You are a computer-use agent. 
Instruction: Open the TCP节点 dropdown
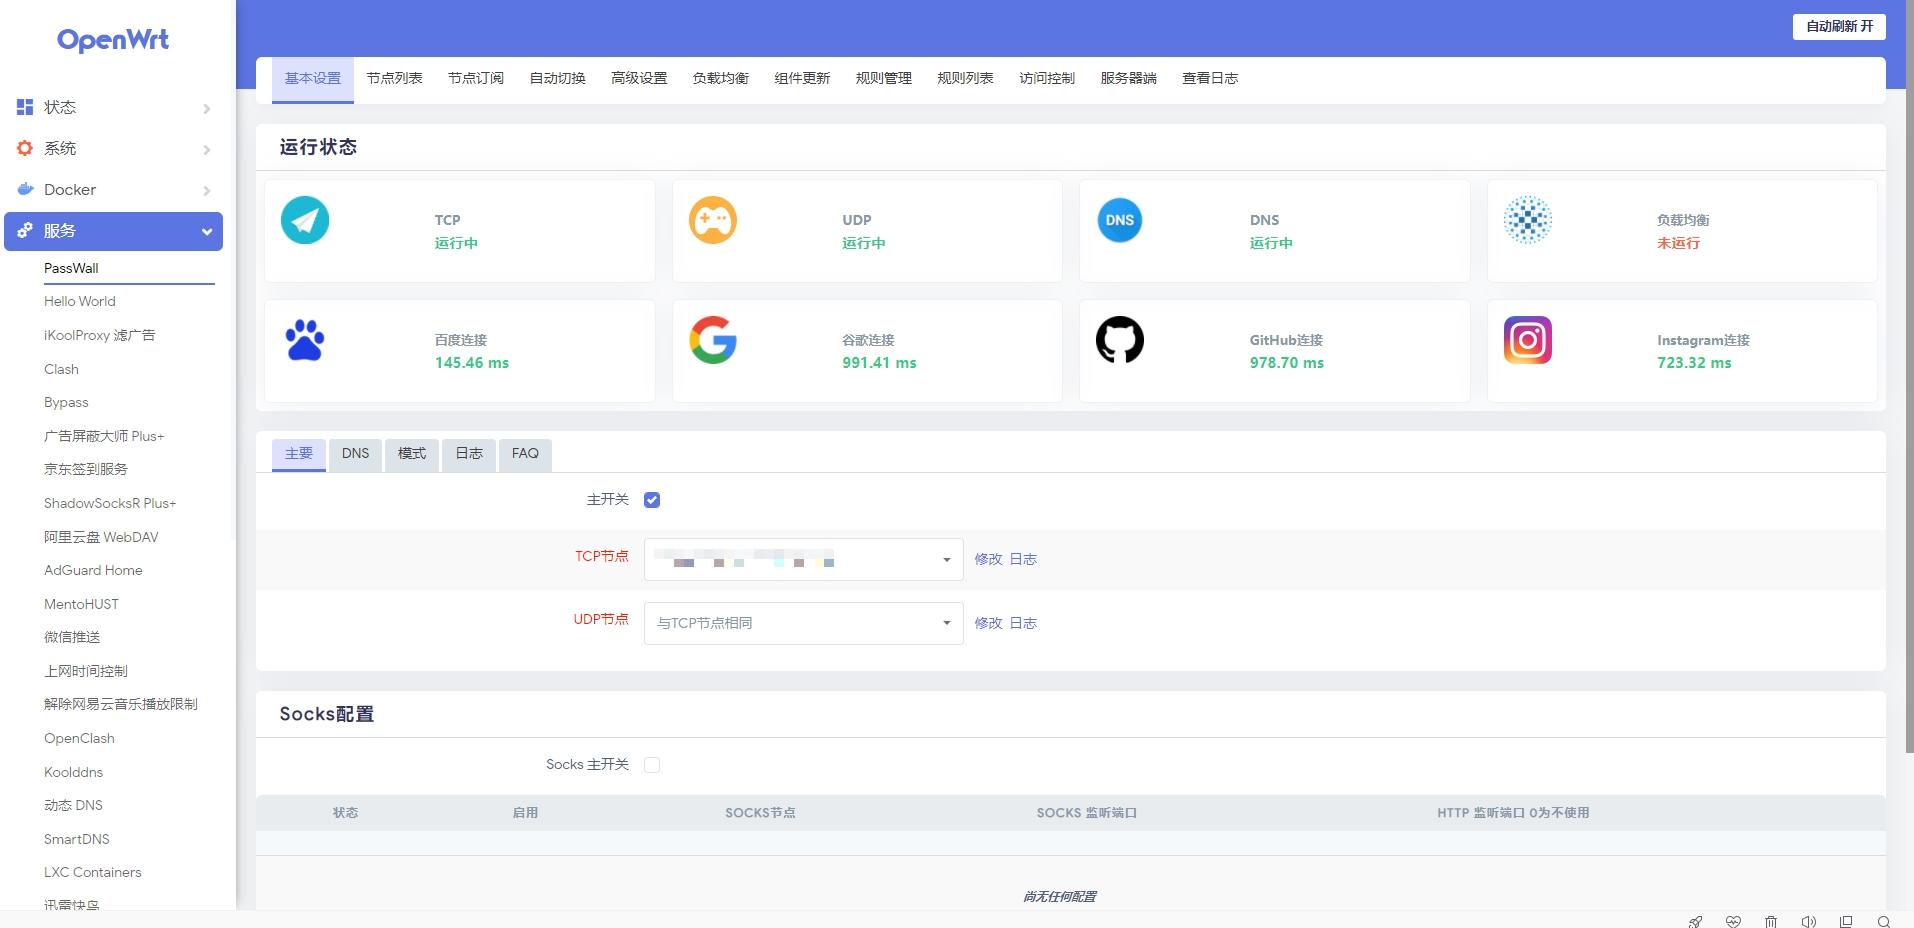[803, 559]
